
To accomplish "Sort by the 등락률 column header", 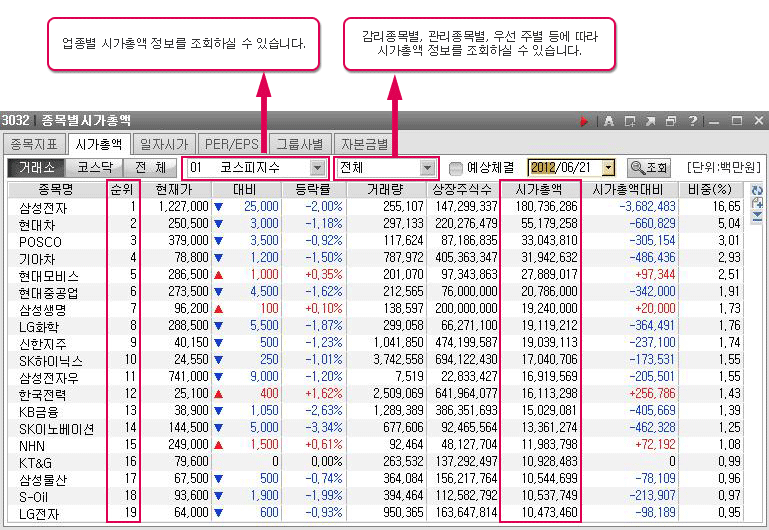I will [x=313, y=189].
